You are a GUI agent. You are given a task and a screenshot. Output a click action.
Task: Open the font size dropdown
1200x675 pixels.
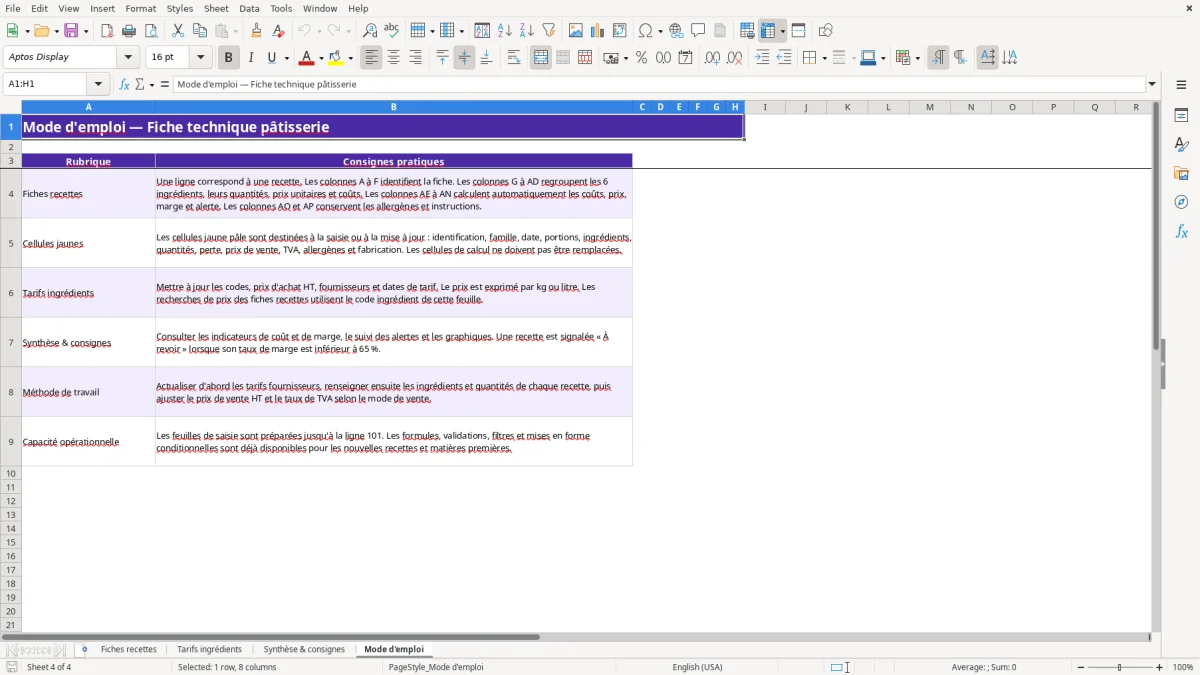200,58
